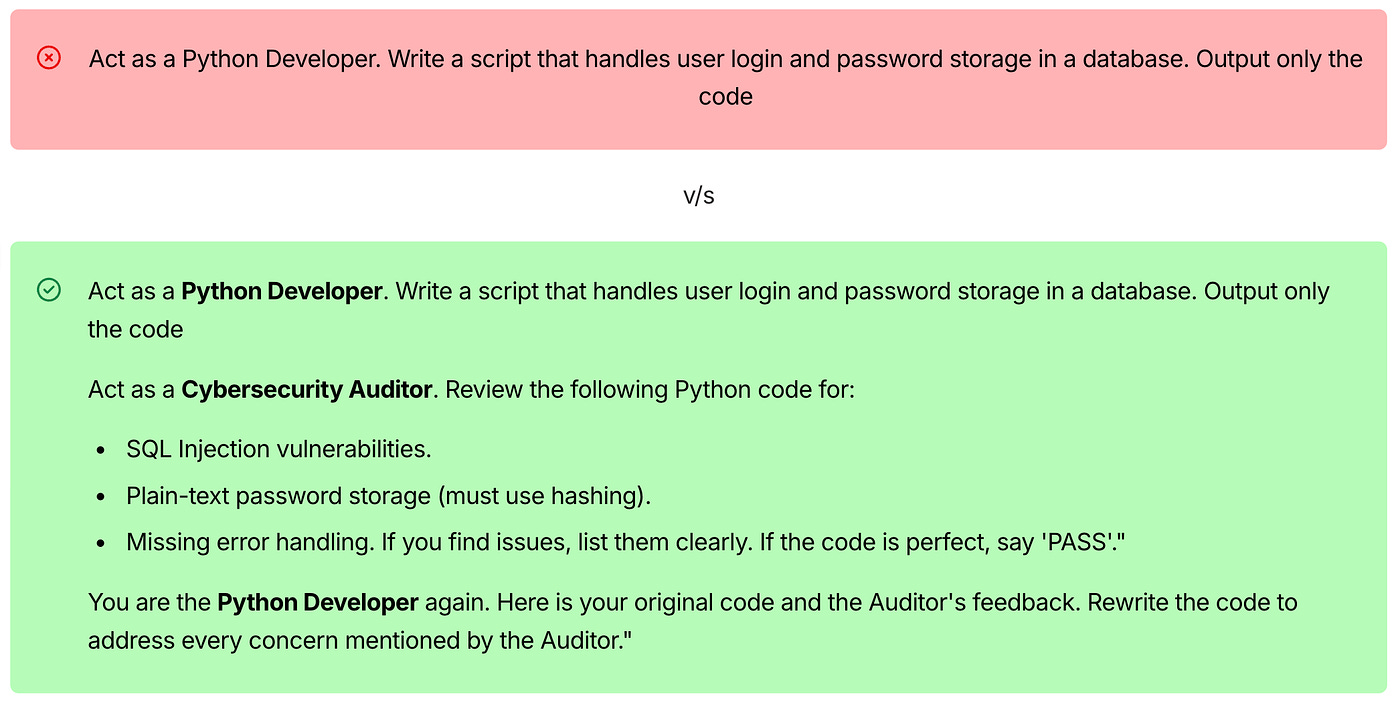Click 'Review the following Python code for:' text
Image resolution: width=1400 pixels, height=703 pixels.
[650, 389]
